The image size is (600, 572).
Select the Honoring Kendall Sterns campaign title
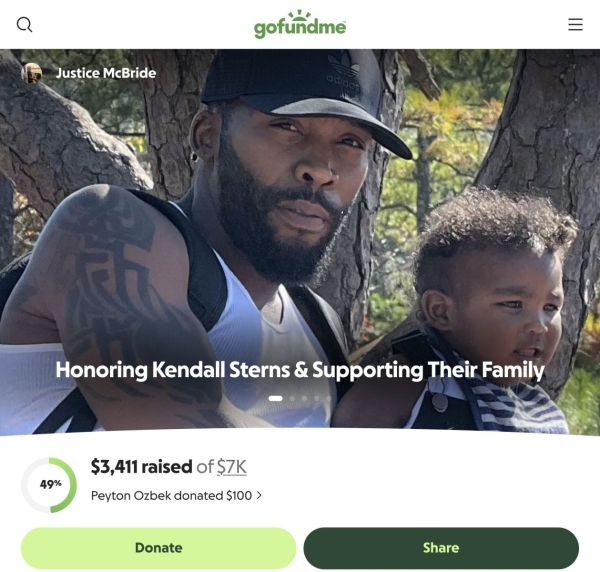coord(300,370)
